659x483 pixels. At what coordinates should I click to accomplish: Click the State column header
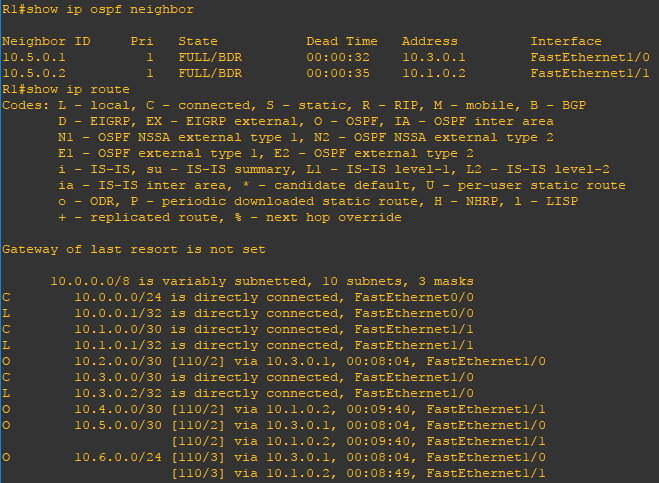click(x=198, y=41)
